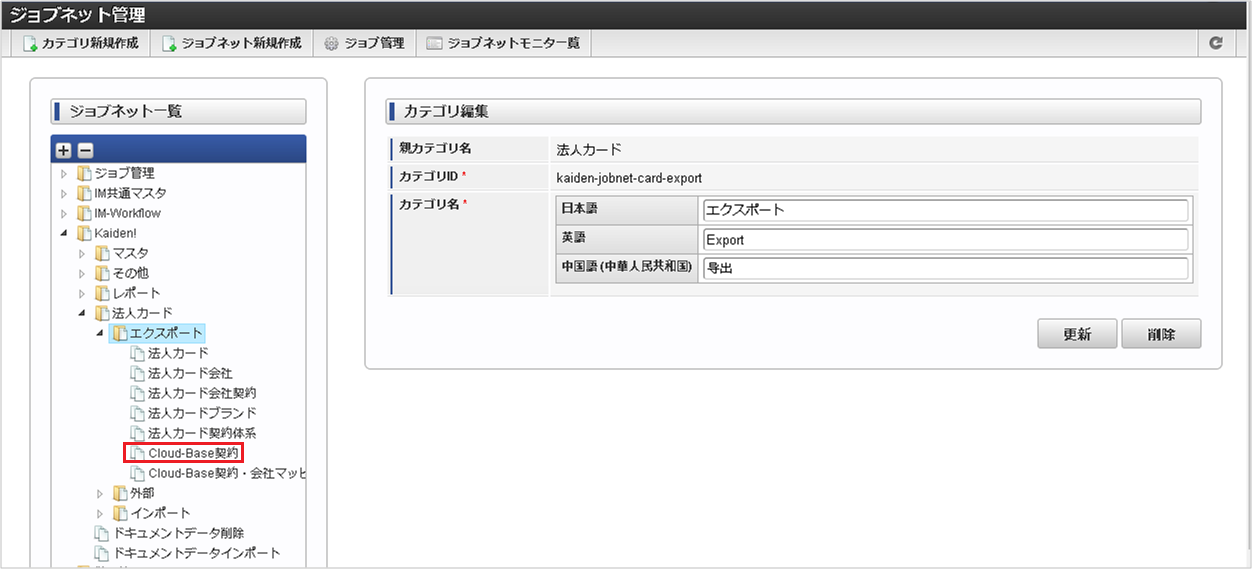Viewport: 1252px width, 569px height.
Task: Select the IM-Workflow tree node
Action: 127,213
